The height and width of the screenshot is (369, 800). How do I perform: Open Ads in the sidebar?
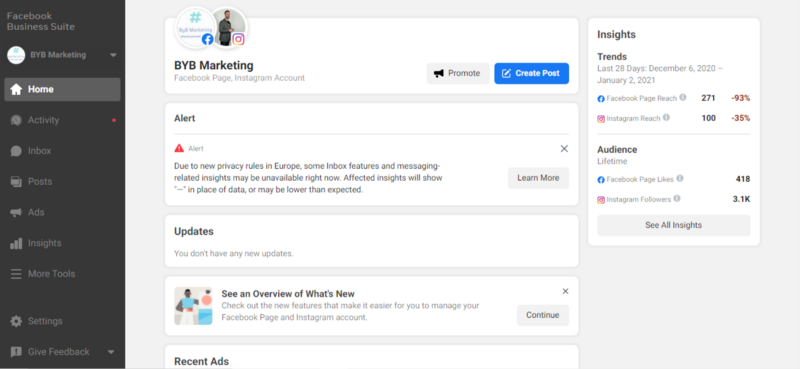[62, 212]
